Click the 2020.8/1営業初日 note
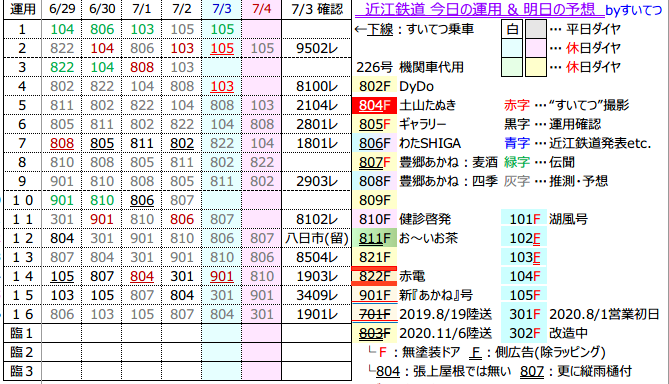This screenshot has height=384, width=669. pyautogui.click(x=604, y=314)
